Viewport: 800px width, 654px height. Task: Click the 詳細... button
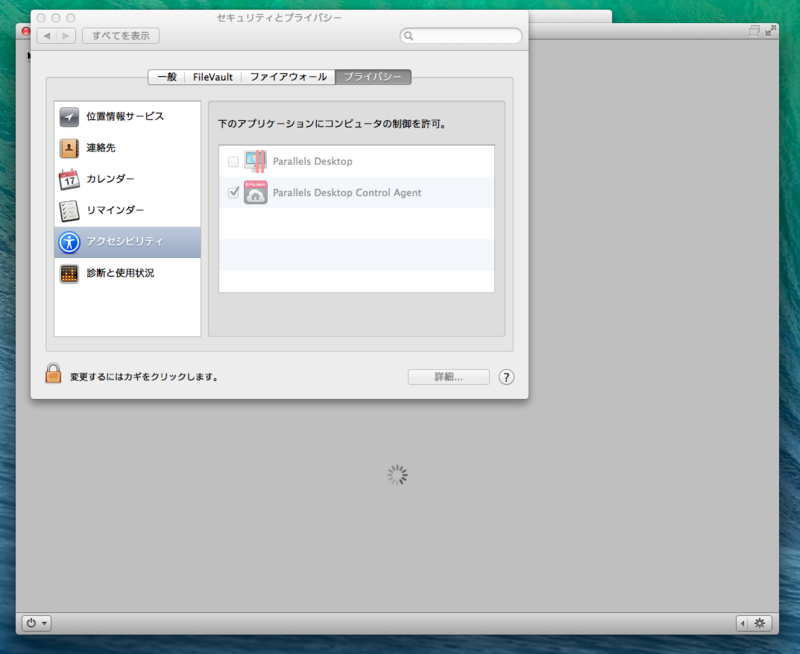pyautogui.click(x=448, y=377)
